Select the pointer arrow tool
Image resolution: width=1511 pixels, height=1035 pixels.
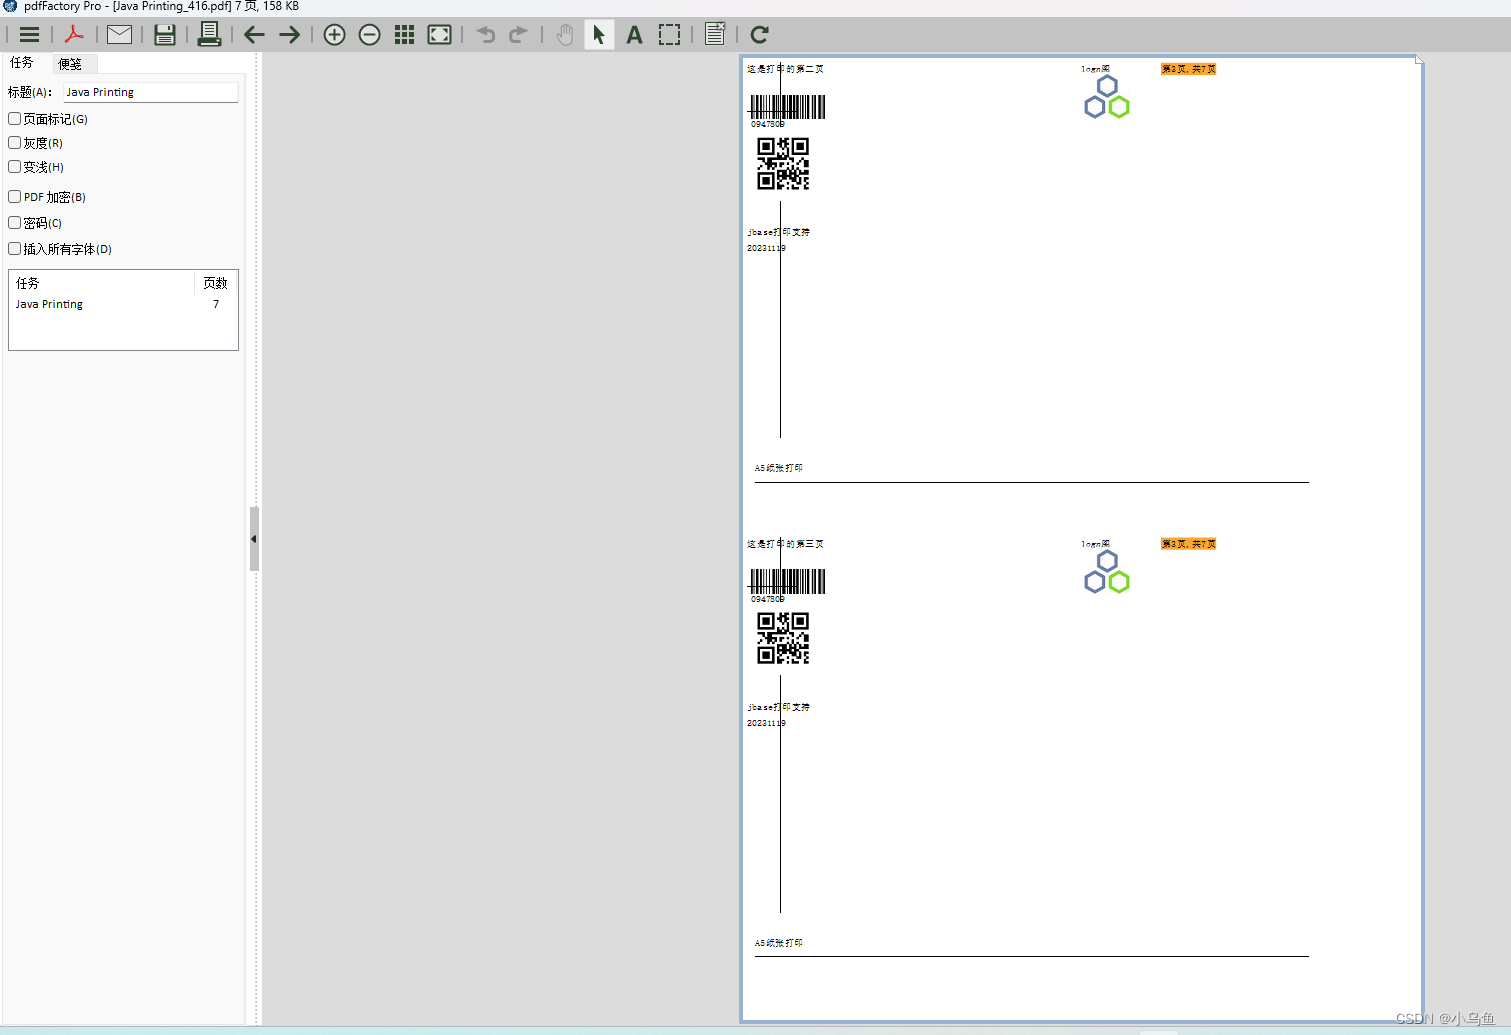(598, 35)
